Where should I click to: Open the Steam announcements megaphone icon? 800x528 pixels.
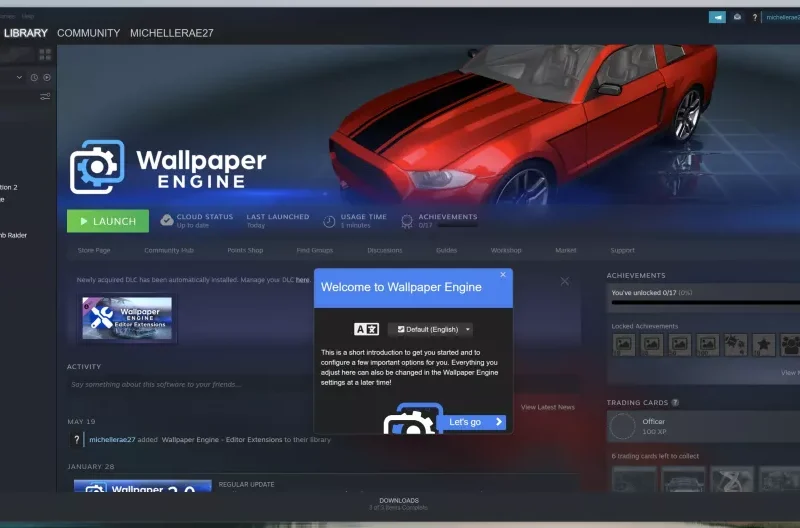pyautogui.click(x=717, y=17)
